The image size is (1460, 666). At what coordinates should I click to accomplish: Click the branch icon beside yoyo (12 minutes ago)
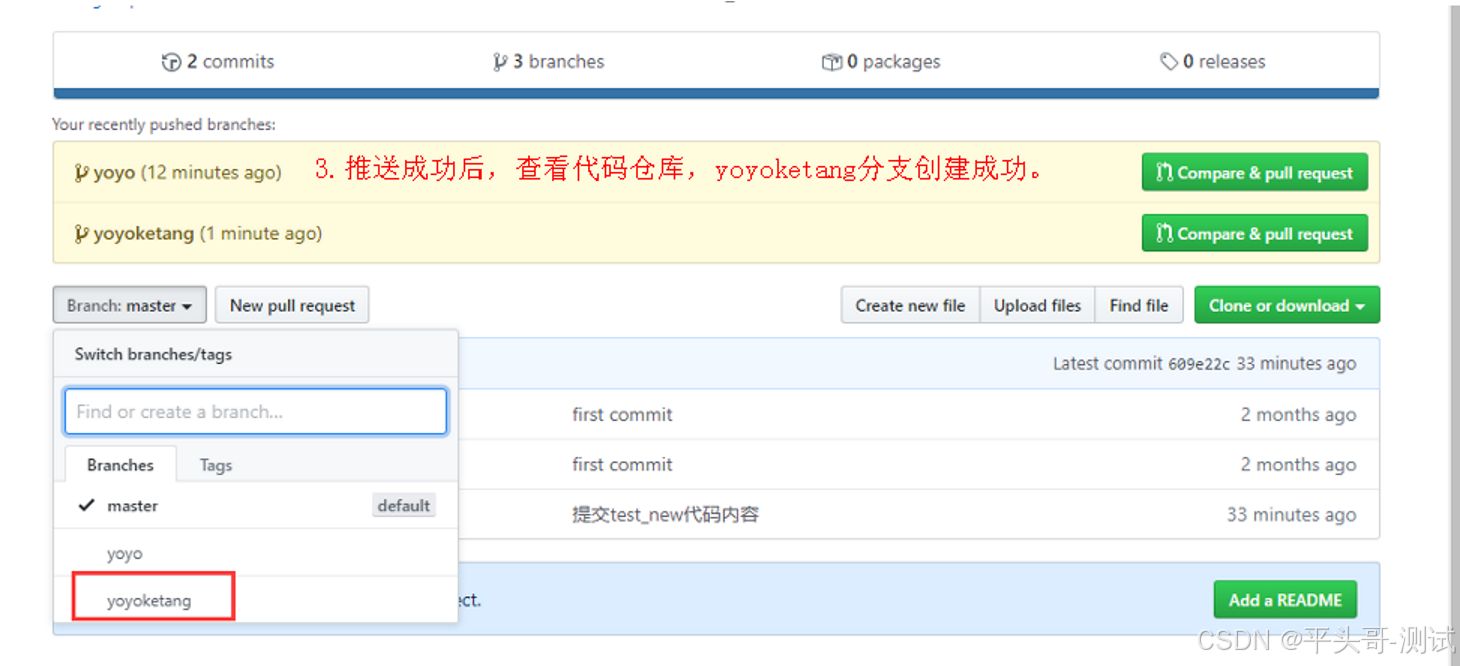point(81,172)
